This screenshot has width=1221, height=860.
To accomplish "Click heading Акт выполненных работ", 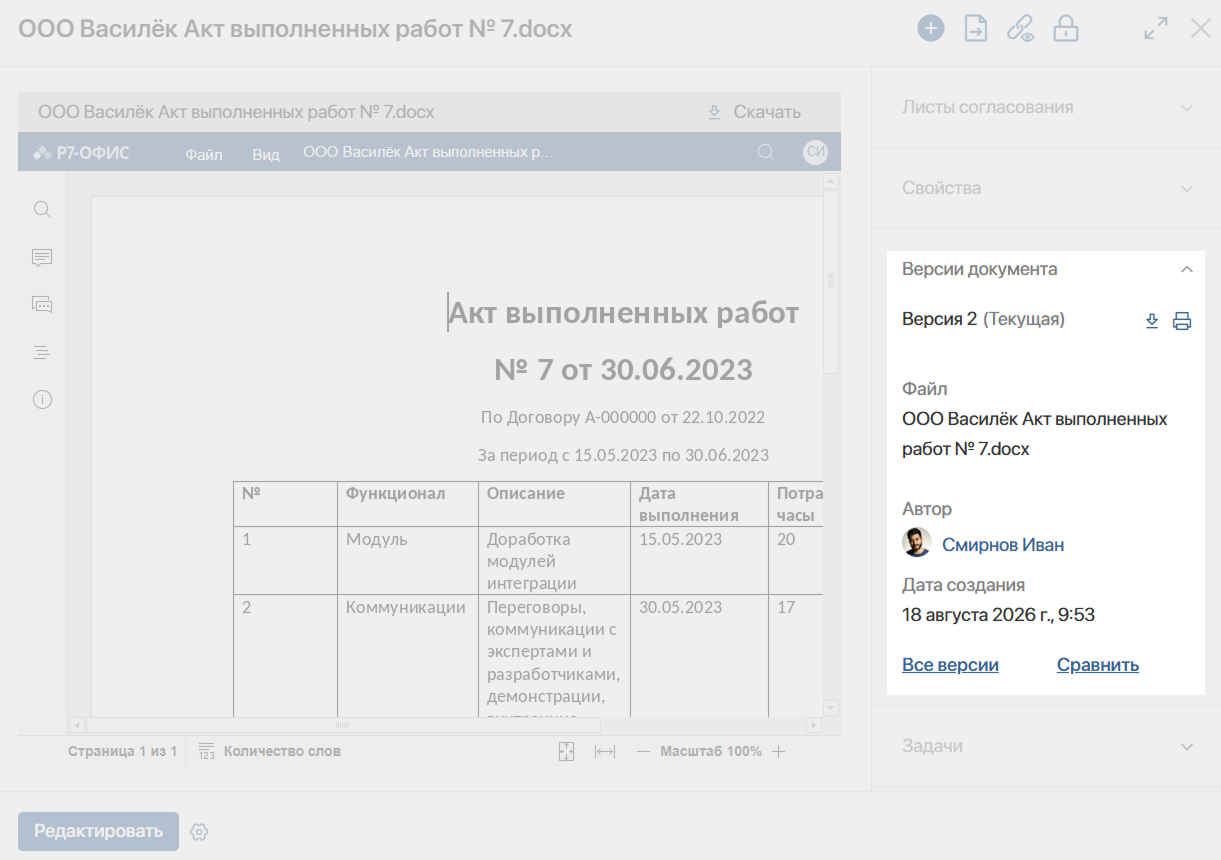I will click(624, 313).
